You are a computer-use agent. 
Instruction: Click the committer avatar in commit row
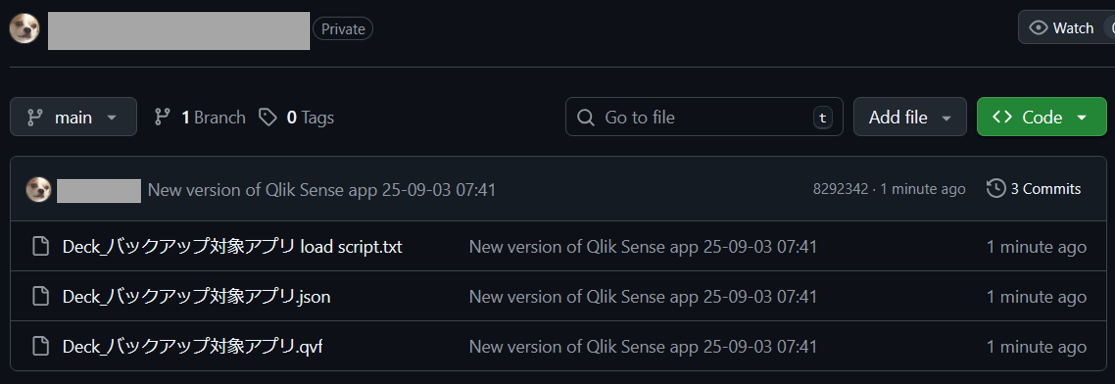(x=38, y=189)
